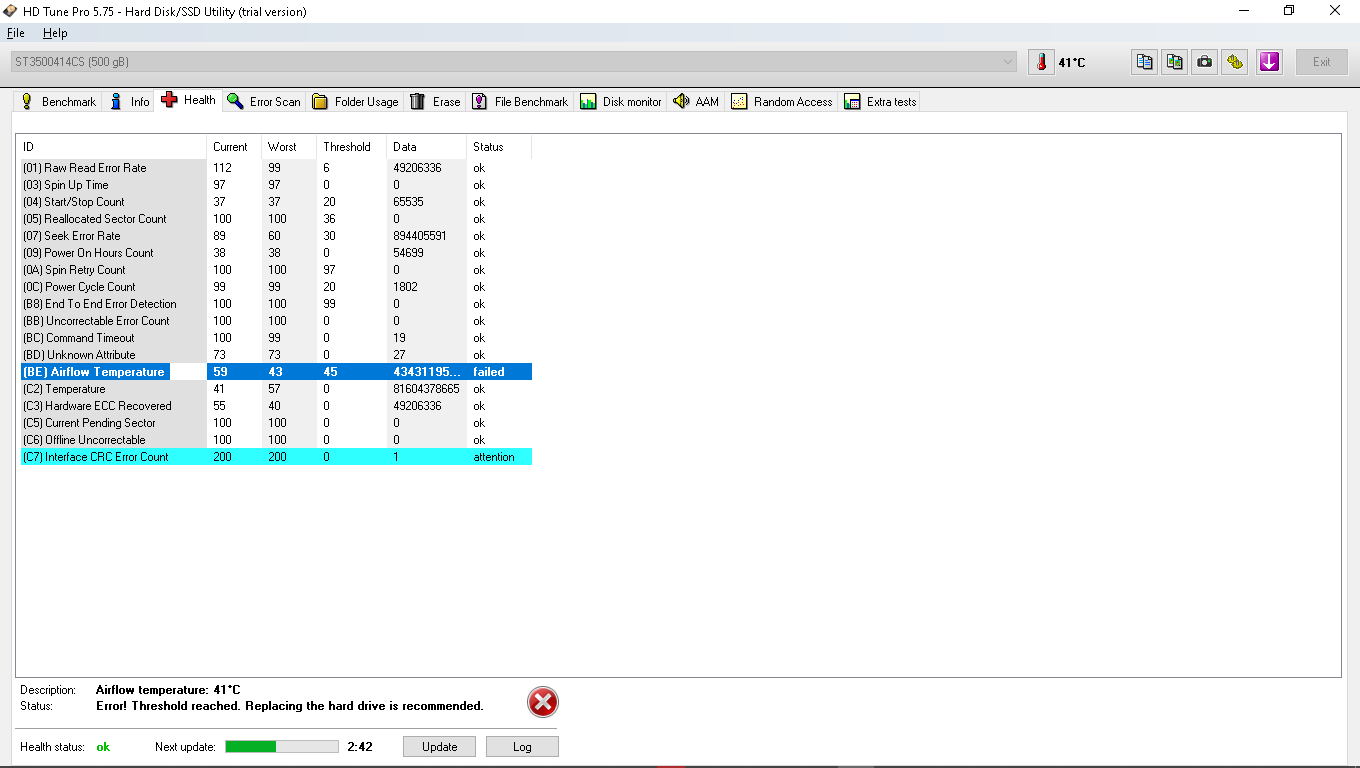Viewport: 1360px width, 768px height.
Task: Click the ID column header
Action: click(x=113, y=147)
